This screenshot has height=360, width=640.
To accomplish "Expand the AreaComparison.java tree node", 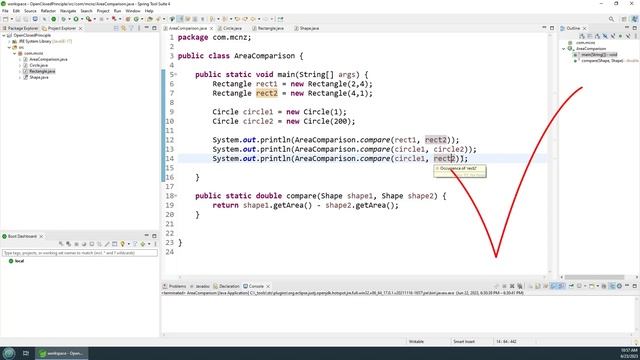I will pyautogui.click(x=20, y=59).
